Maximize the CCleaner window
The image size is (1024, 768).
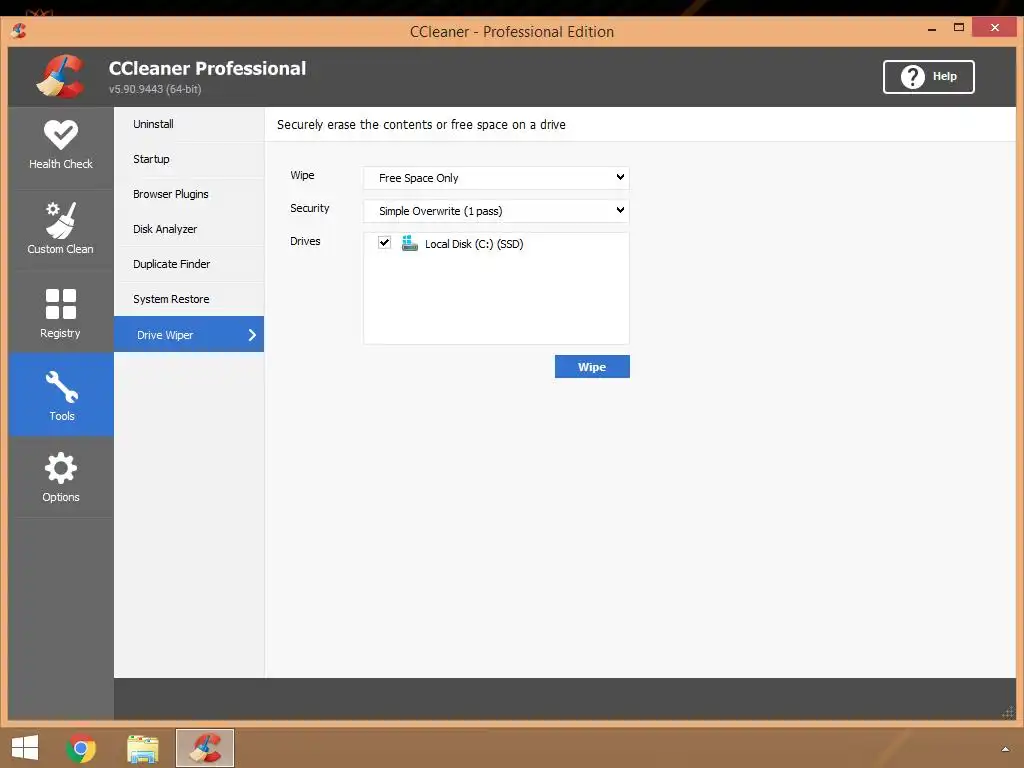pos(959,27)
